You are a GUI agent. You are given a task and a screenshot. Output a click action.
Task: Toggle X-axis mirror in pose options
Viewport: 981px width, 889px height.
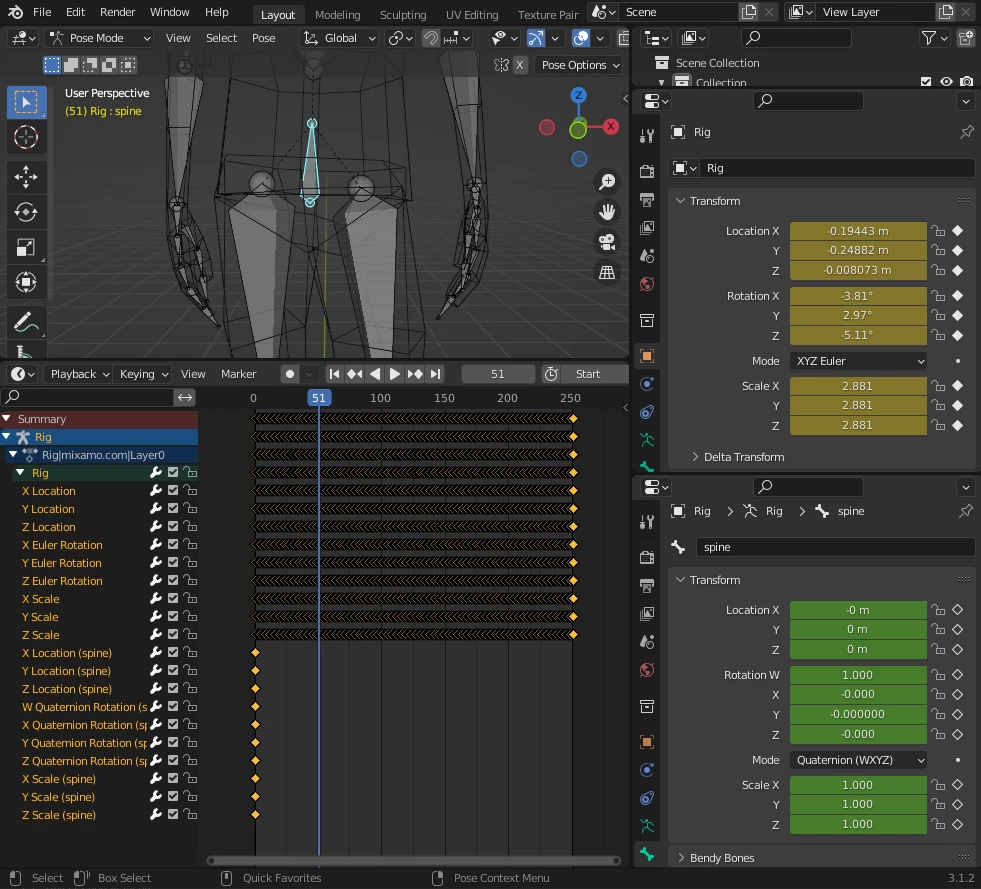pyautogui.click(x=519, y=65)
